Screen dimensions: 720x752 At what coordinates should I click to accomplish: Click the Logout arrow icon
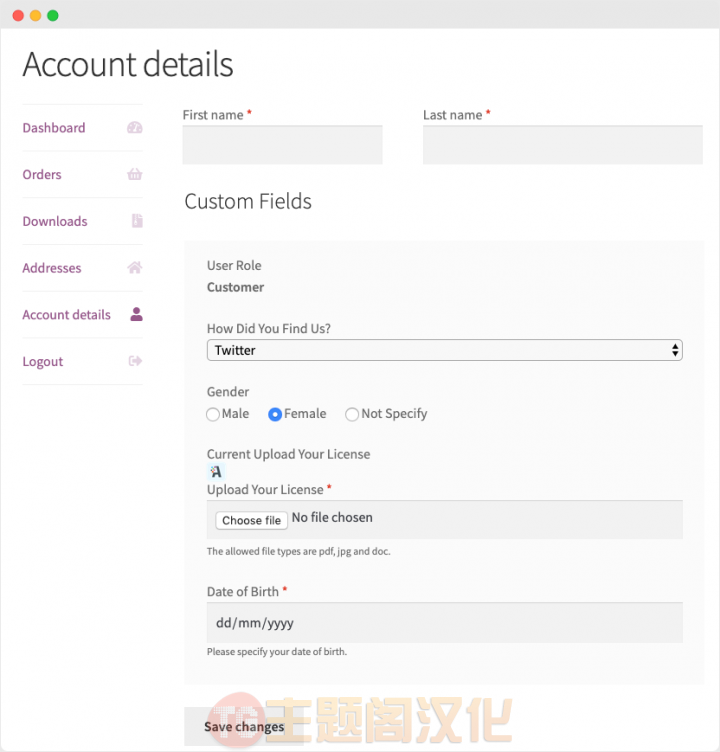(x=135, y=361)
